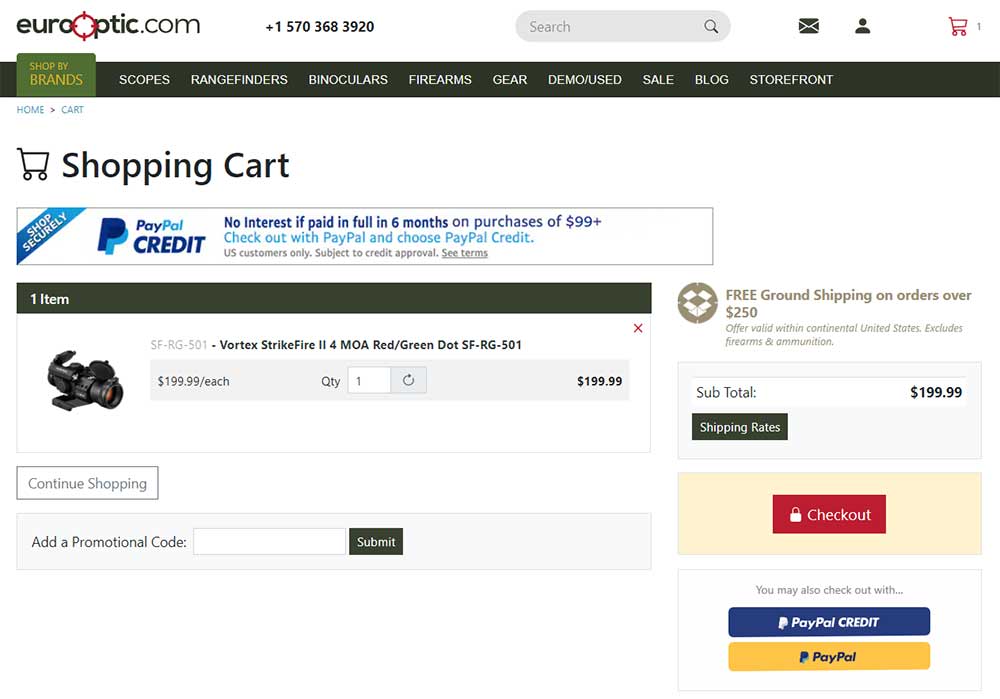Click Continue Shopping
This screenshot has height=699, width=1000.
87,483
